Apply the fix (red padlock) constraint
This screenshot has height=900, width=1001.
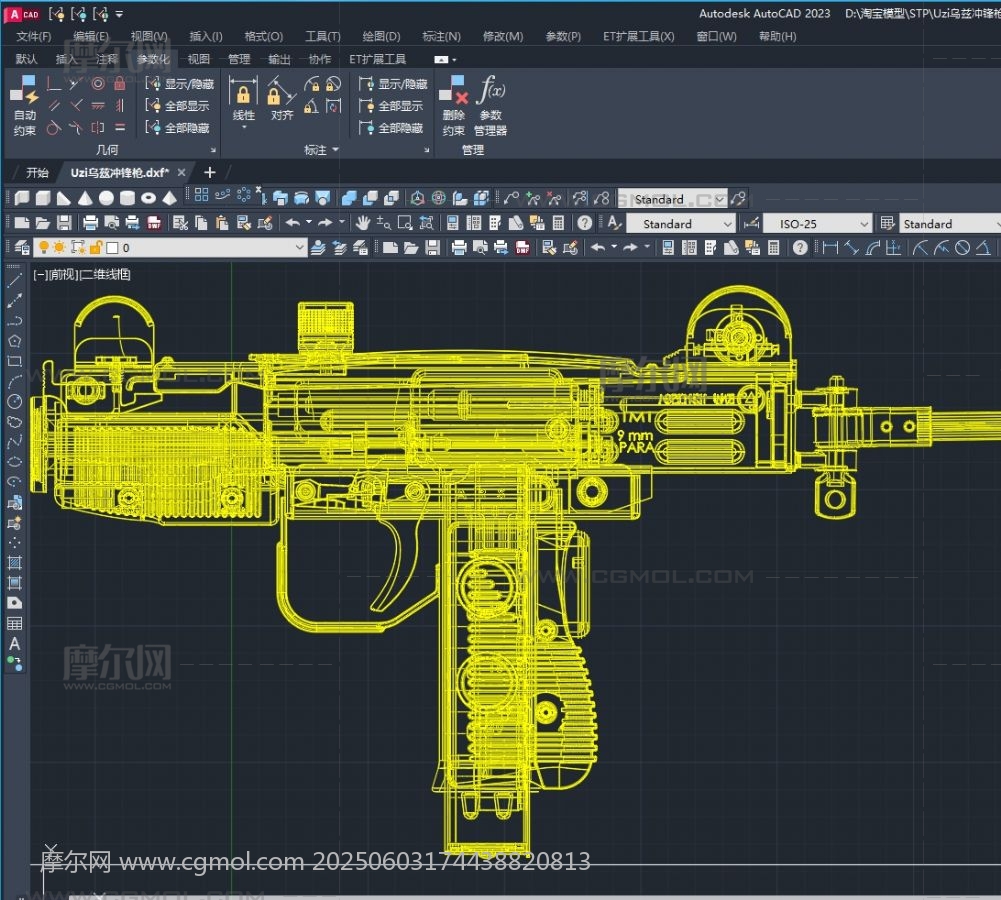click(119, 84)
